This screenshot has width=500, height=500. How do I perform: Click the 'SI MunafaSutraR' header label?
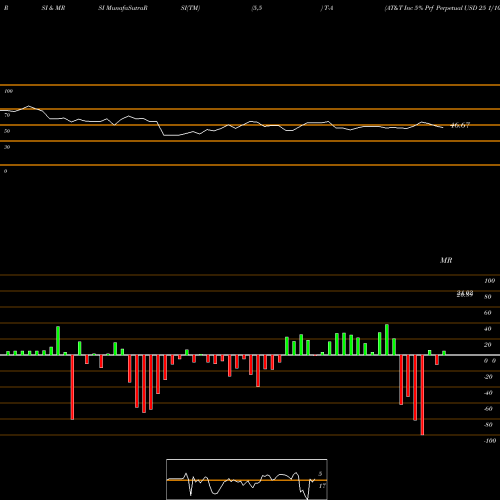(123, 8)
